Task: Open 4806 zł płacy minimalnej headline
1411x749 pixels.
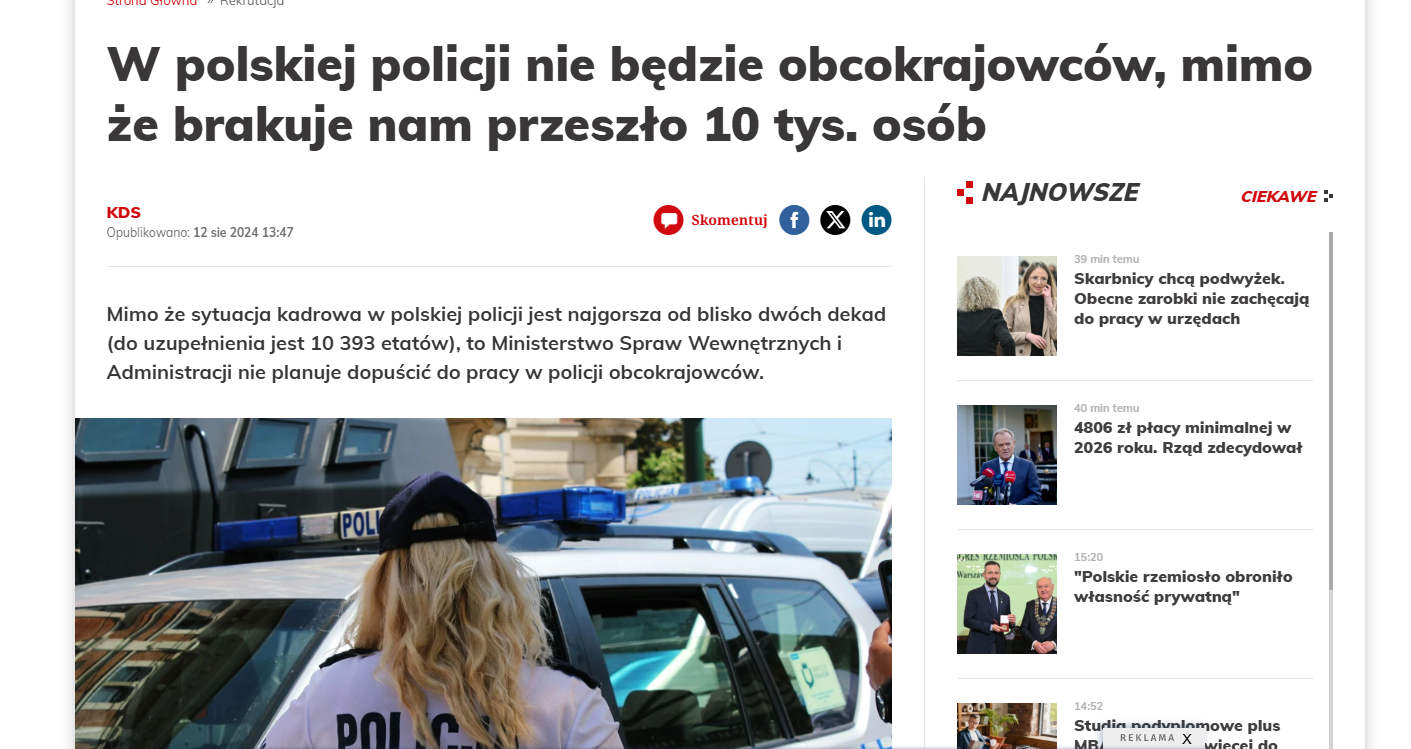Action: (x=1188, y=438)
